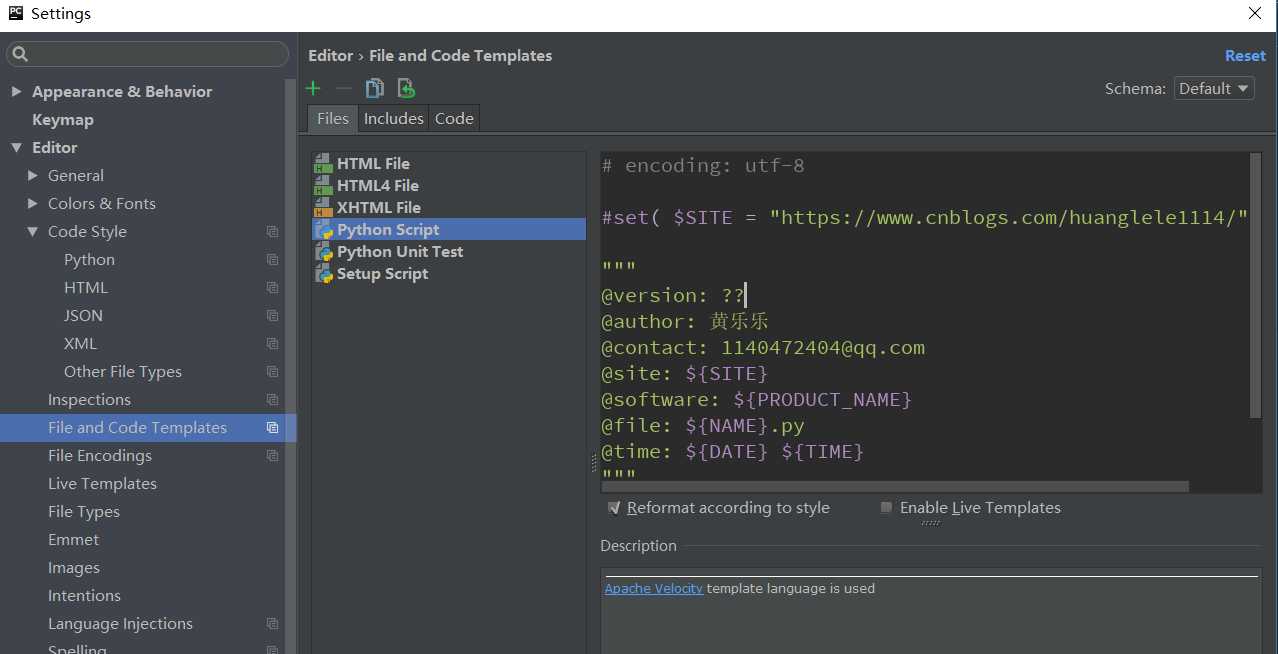This screenshot has width=1278, height=654.
Task: Open Intentions settings
Action: pos(84,595)
